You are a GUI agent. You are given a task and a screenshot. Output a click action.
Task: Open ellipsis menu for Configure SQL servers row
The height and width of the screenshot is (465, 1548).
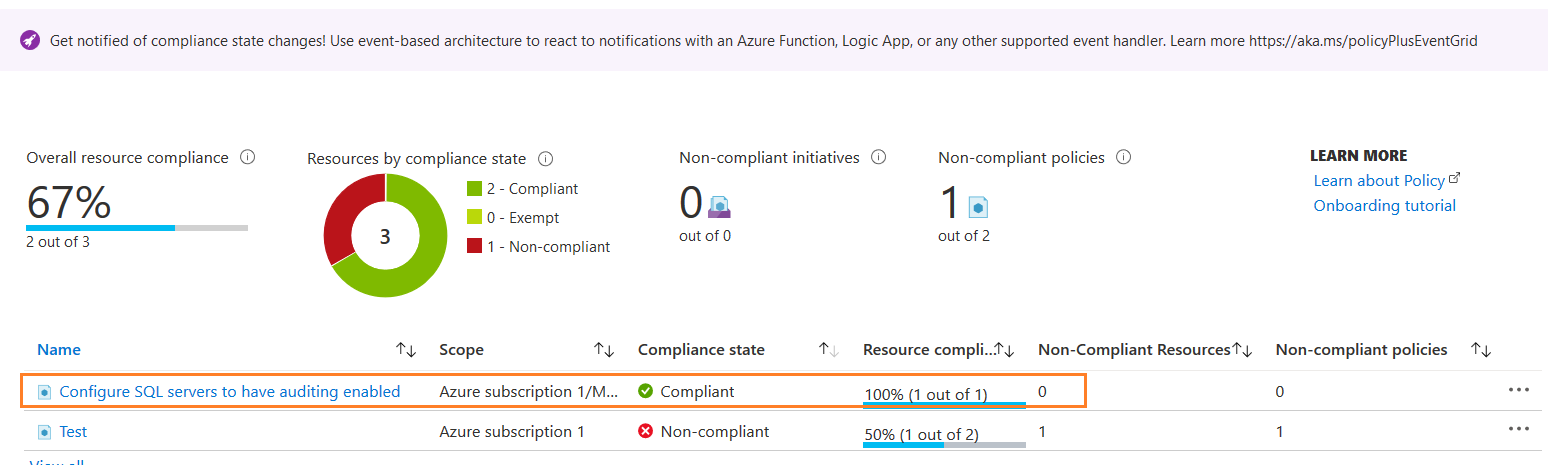(1518, 389)
